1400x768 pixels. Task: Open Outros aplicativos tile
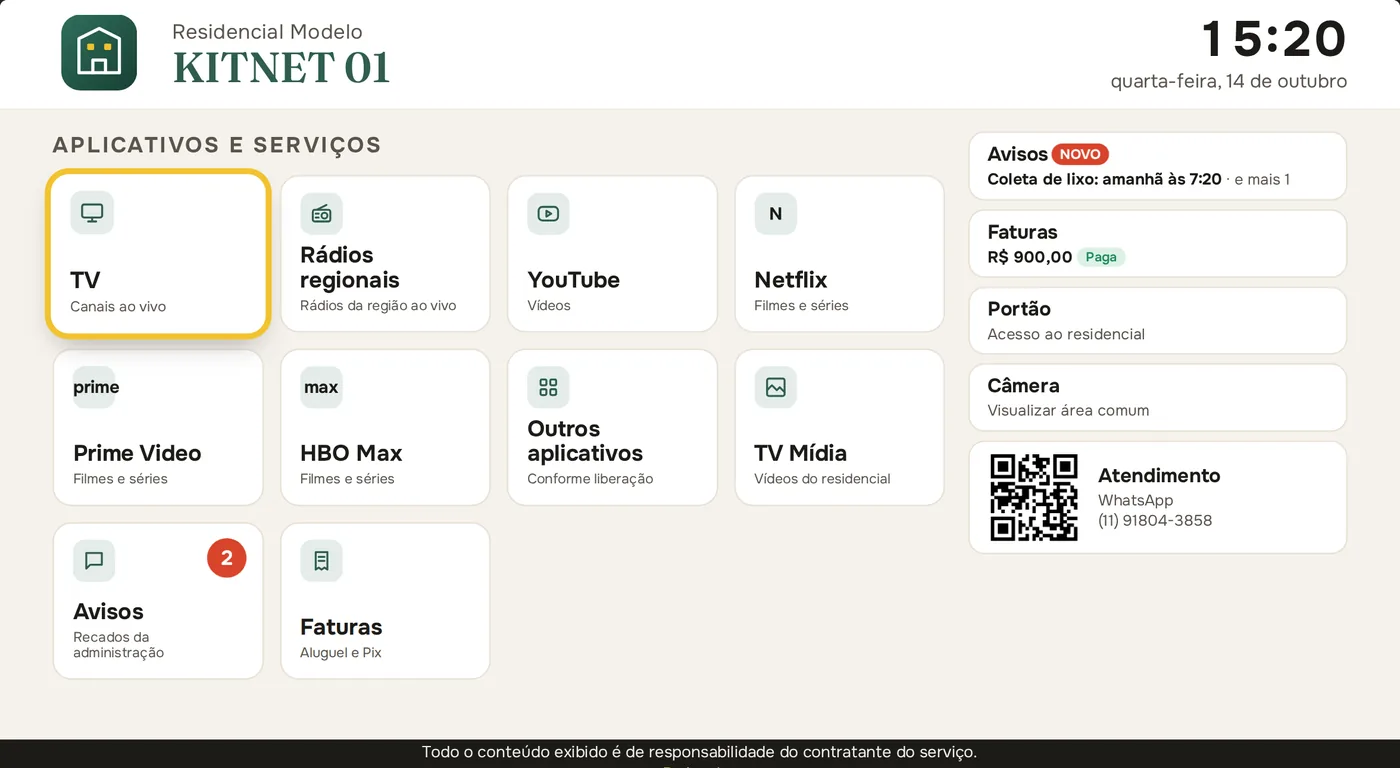[612, 427]
